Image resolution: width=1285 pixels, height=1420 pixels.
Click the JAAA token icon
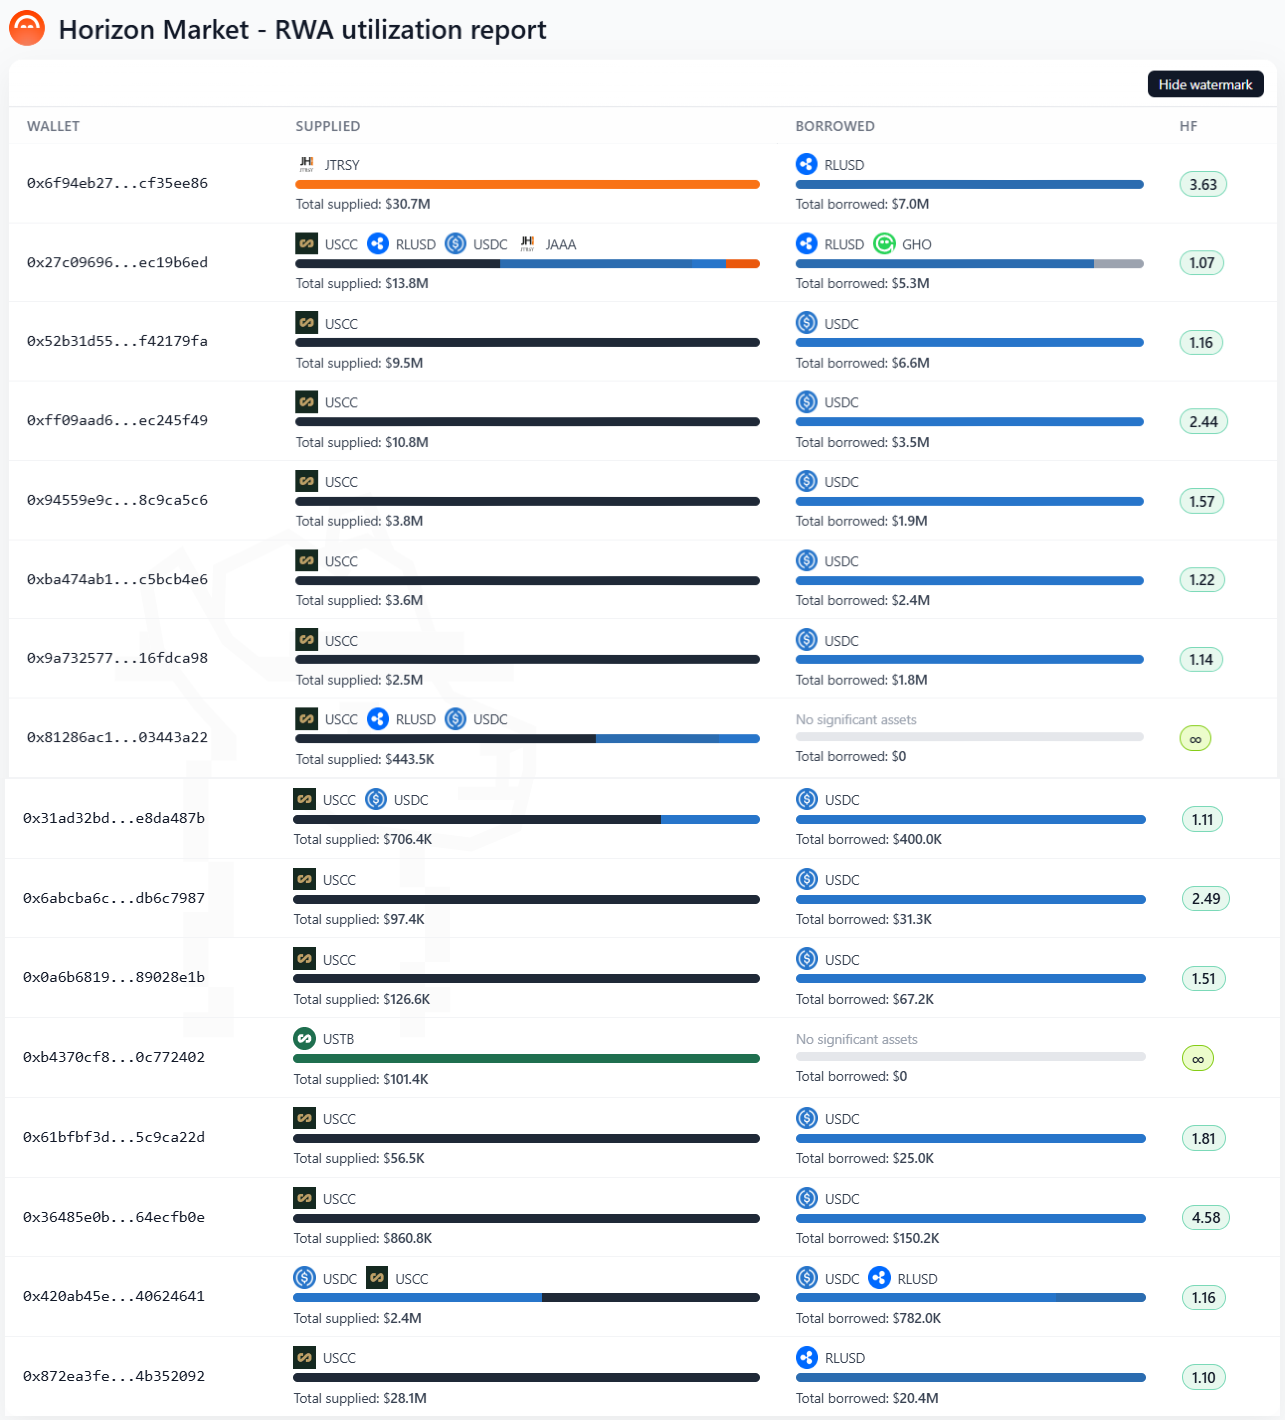tap(528, 244)
